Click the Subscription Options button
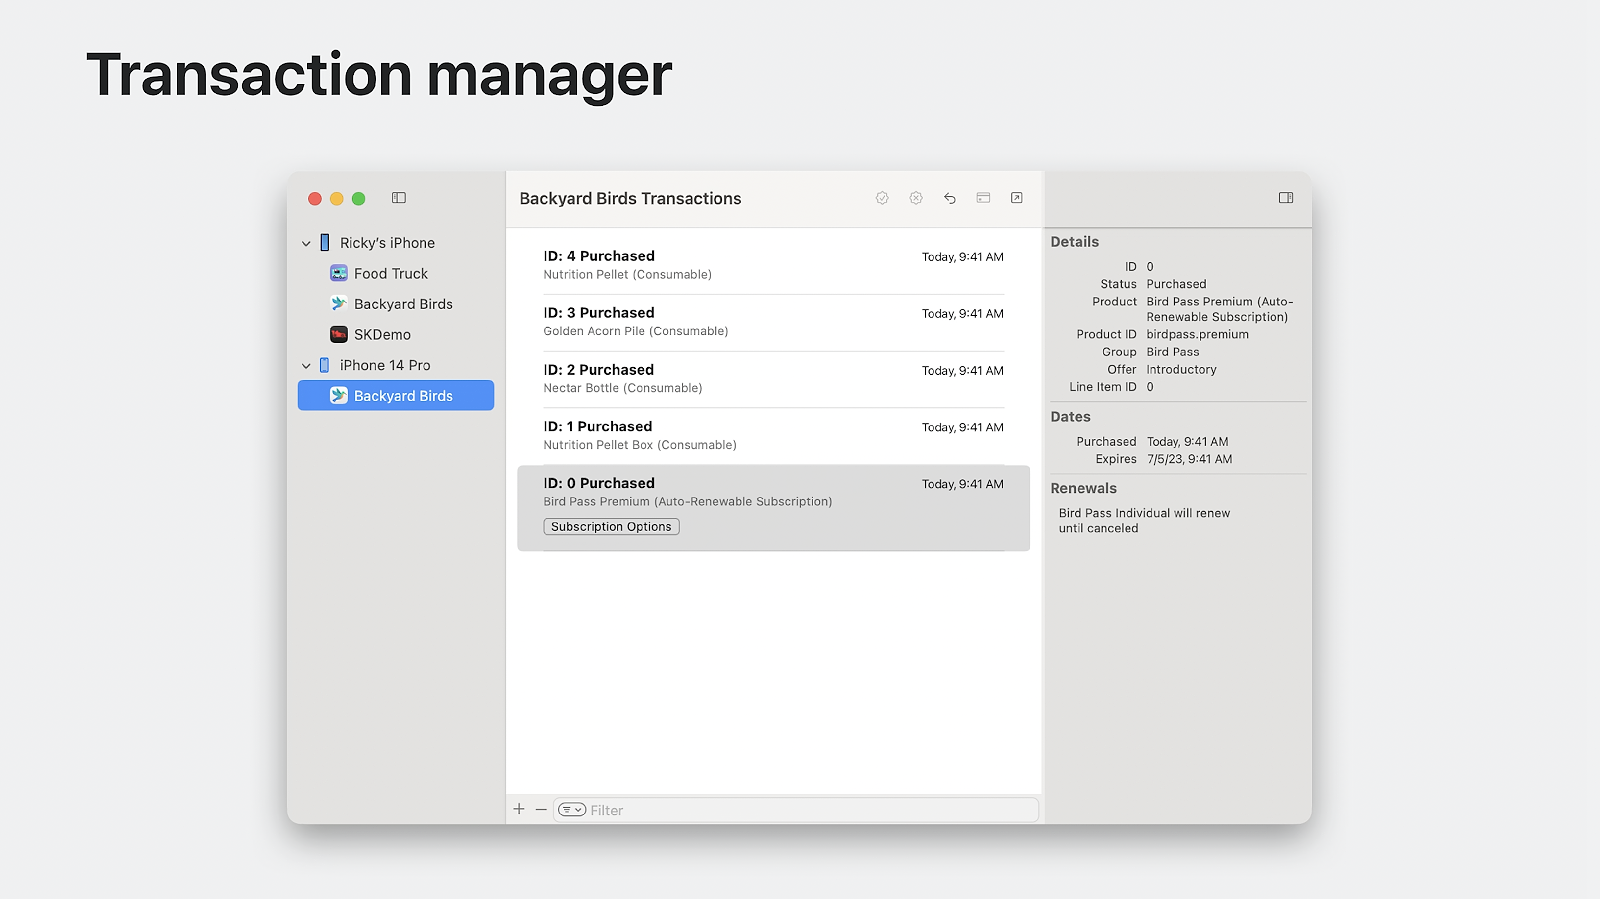Image resolution: width=1600 pixels, height=899 pixels. (x=611, y=527)
